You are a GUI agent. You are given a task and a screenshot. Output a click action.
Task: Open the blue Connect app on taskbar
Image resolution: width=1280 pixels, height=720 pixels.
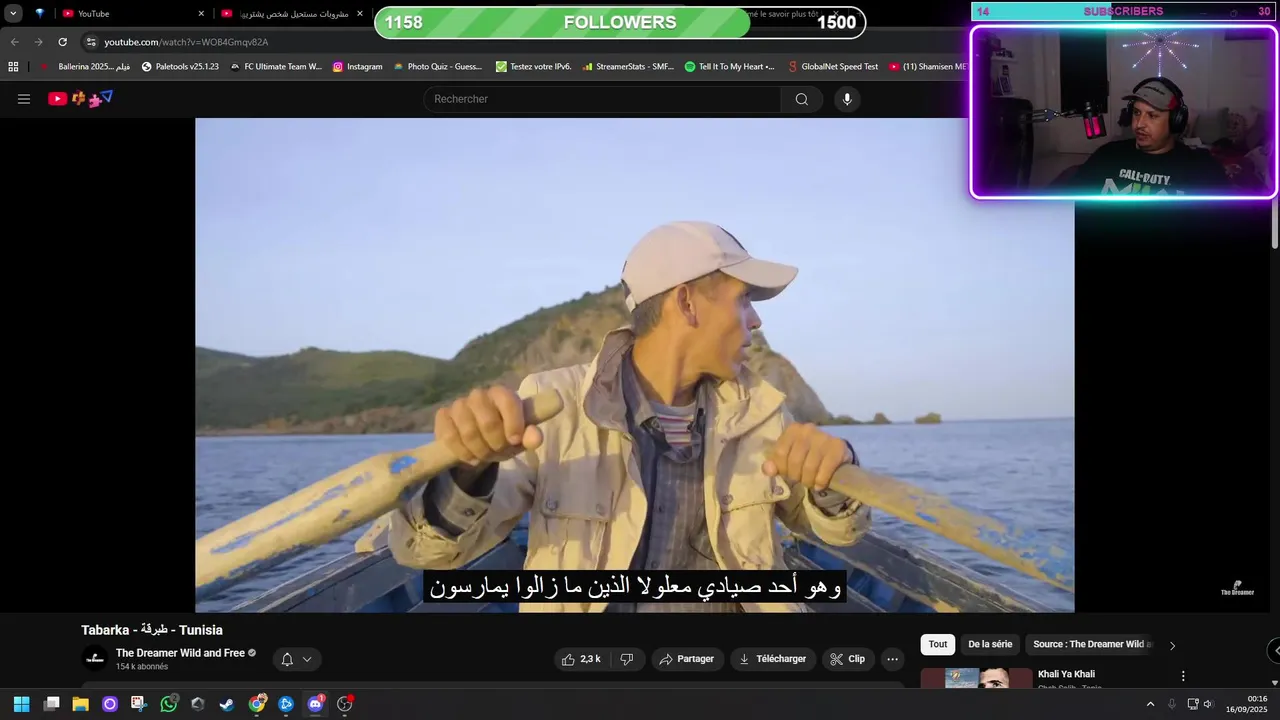point(286,704)
